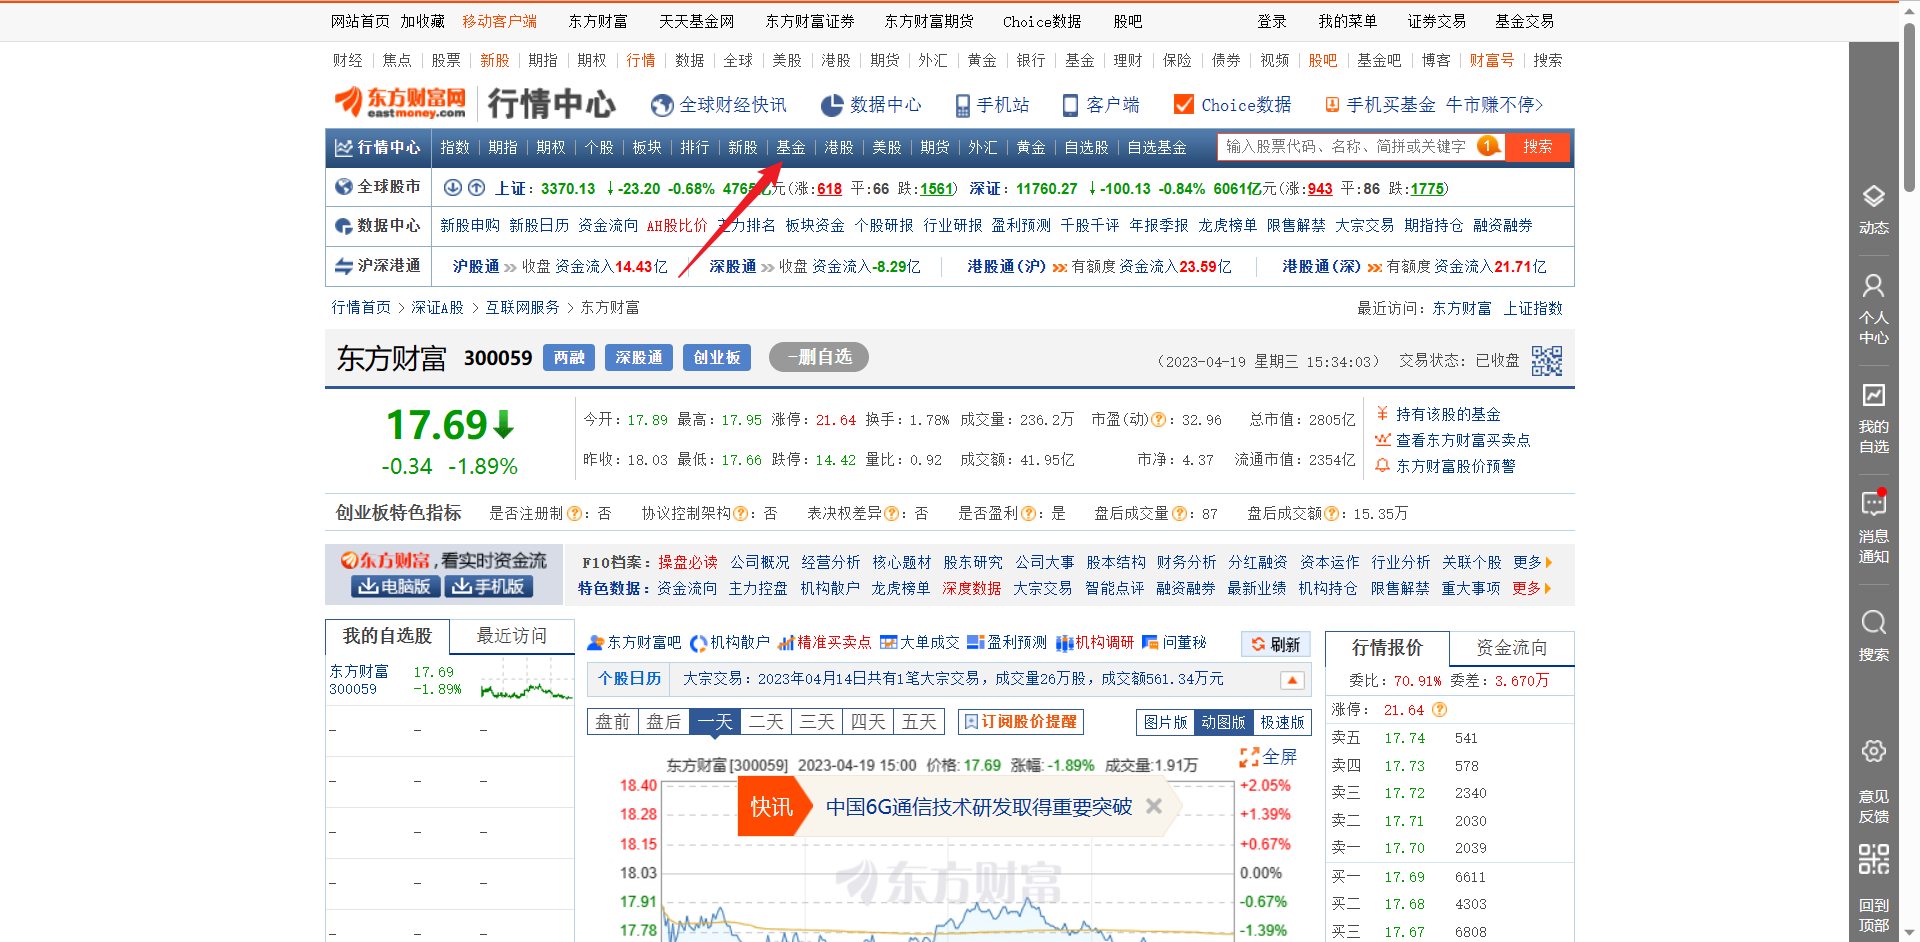Viewport: 1920px width, 942px height.
Task: Download 手机版 client
Action: click(x=488, y=587)
